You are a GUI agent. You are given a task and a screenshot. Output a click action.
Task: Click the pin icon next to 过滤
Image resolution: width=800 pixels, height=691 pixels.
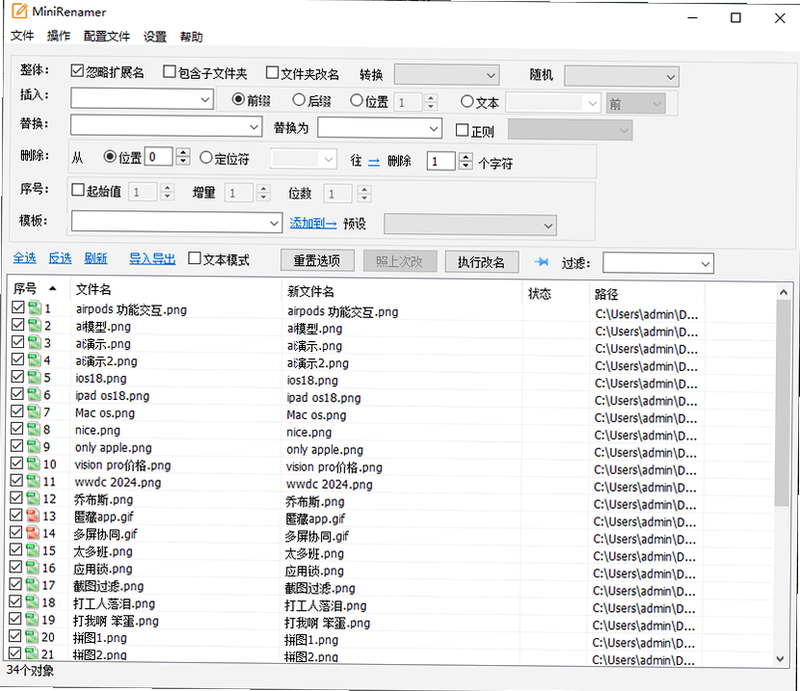[x=541, y=262]
